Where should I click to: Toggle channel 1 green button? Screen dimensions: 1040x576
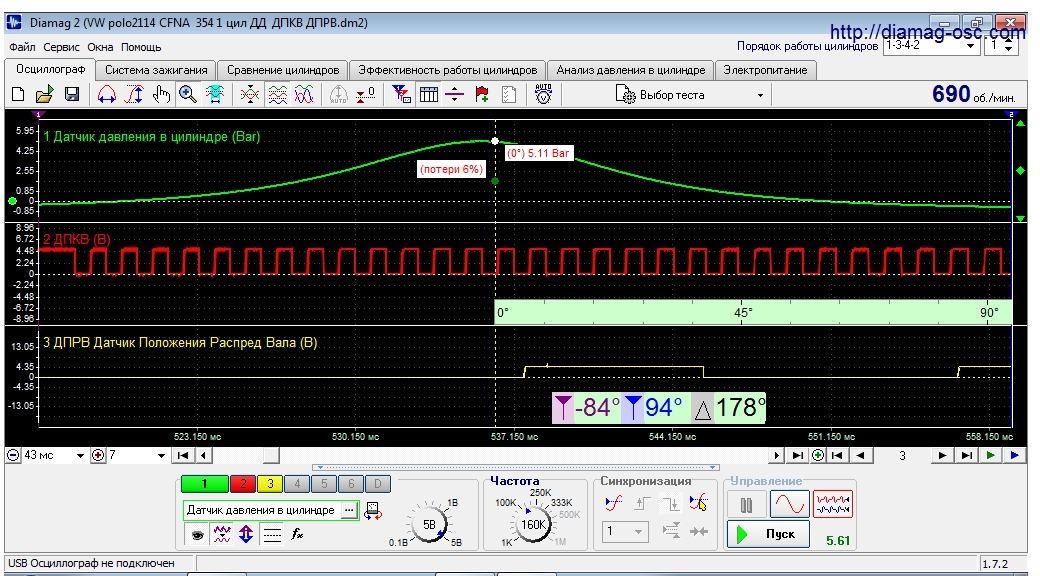tap(204, 484)
